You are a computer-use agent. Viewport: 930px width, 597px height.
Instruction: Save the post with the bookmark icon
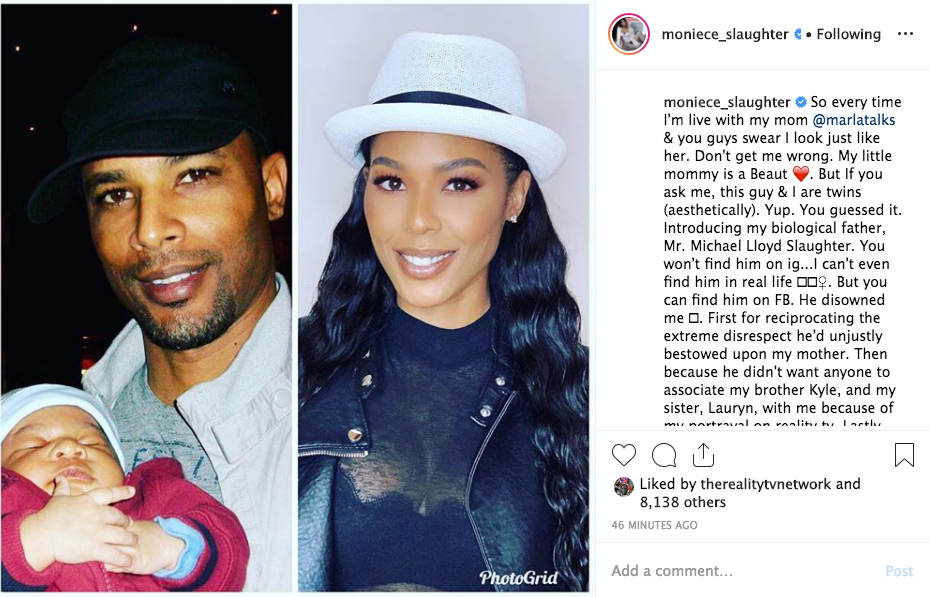pyautogui.click(x=904, y=455)
